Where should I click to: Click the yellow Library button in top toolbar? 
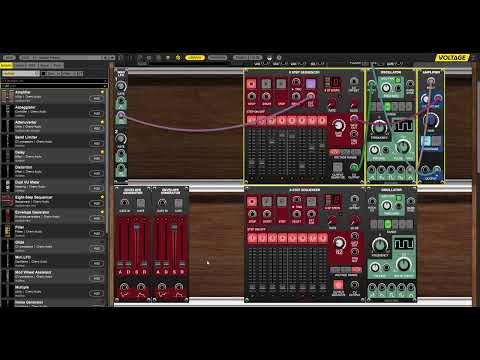195,58
